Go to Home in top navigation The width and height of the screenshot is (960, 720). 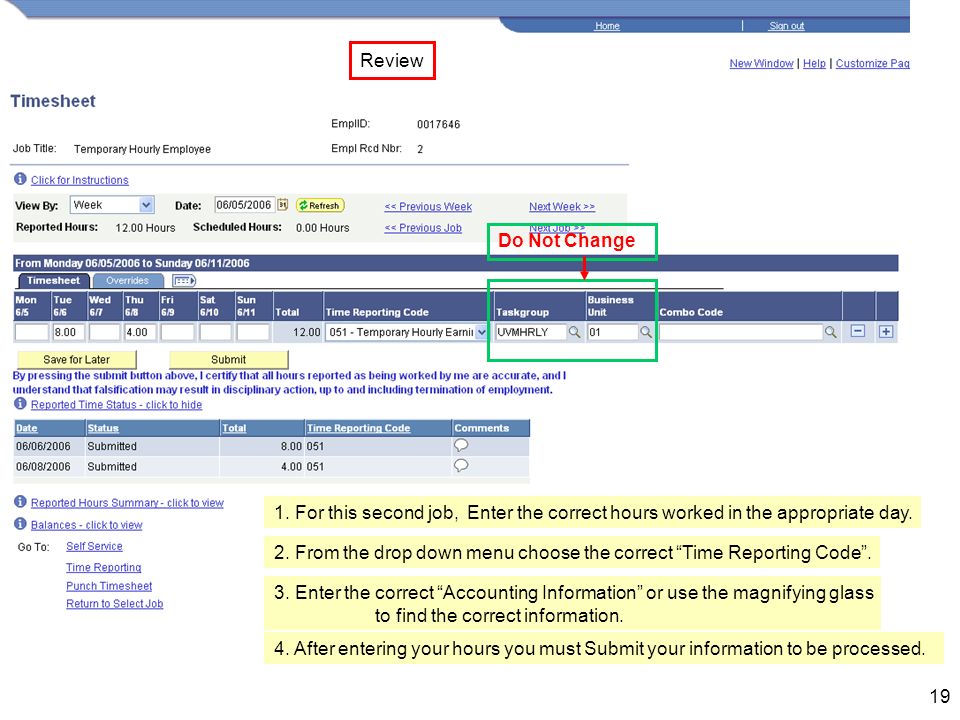tap(607, 26)
